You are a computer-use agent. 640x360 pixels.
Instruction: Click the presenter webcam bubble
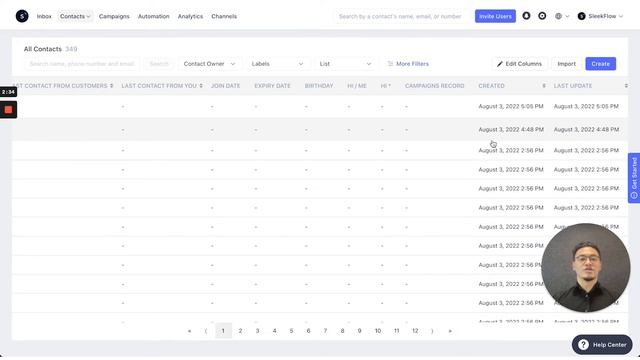coord(586,268)
